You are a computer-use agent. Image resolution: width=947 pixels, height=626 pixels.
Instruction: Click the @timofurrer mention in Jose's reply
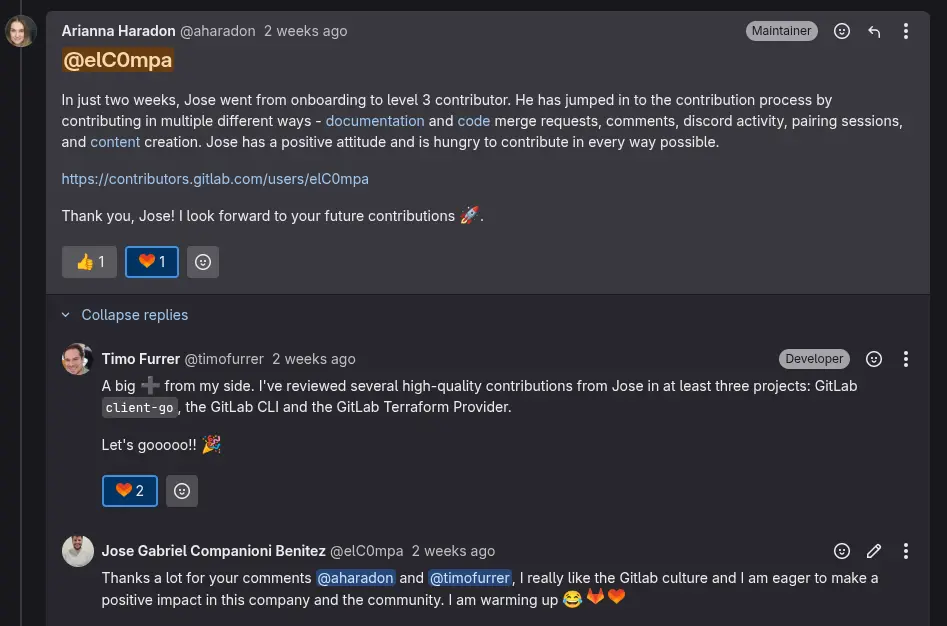click(470, 578)
